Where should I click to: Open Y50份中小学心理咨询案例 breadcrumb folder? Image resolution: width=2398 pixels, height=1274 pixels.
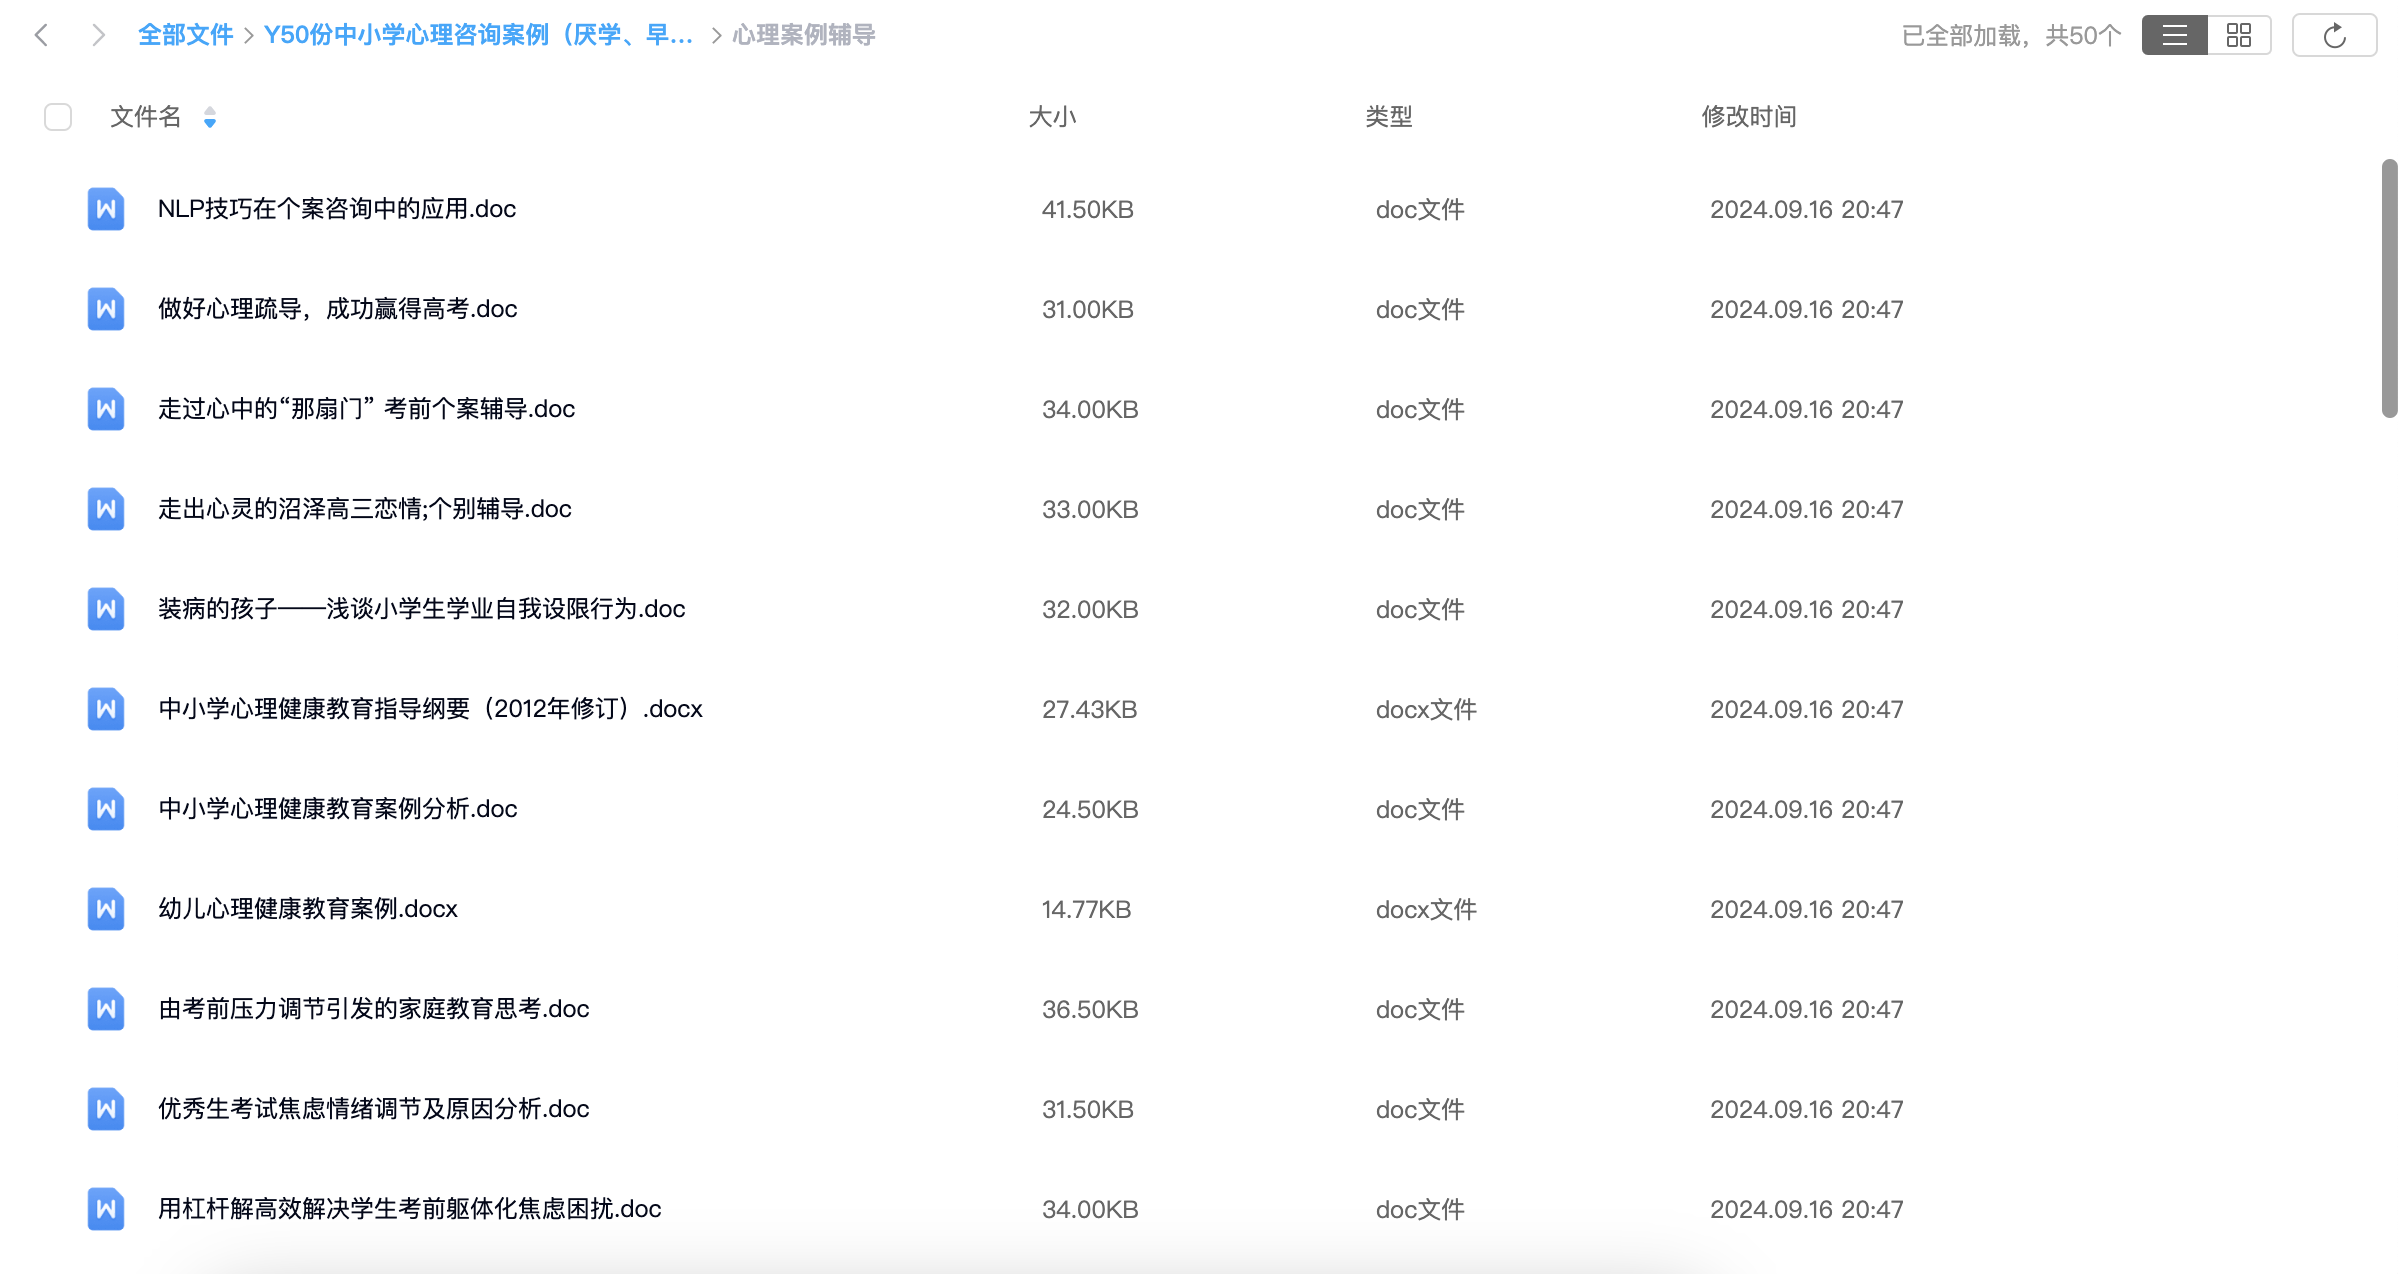[x=478, y=35]
